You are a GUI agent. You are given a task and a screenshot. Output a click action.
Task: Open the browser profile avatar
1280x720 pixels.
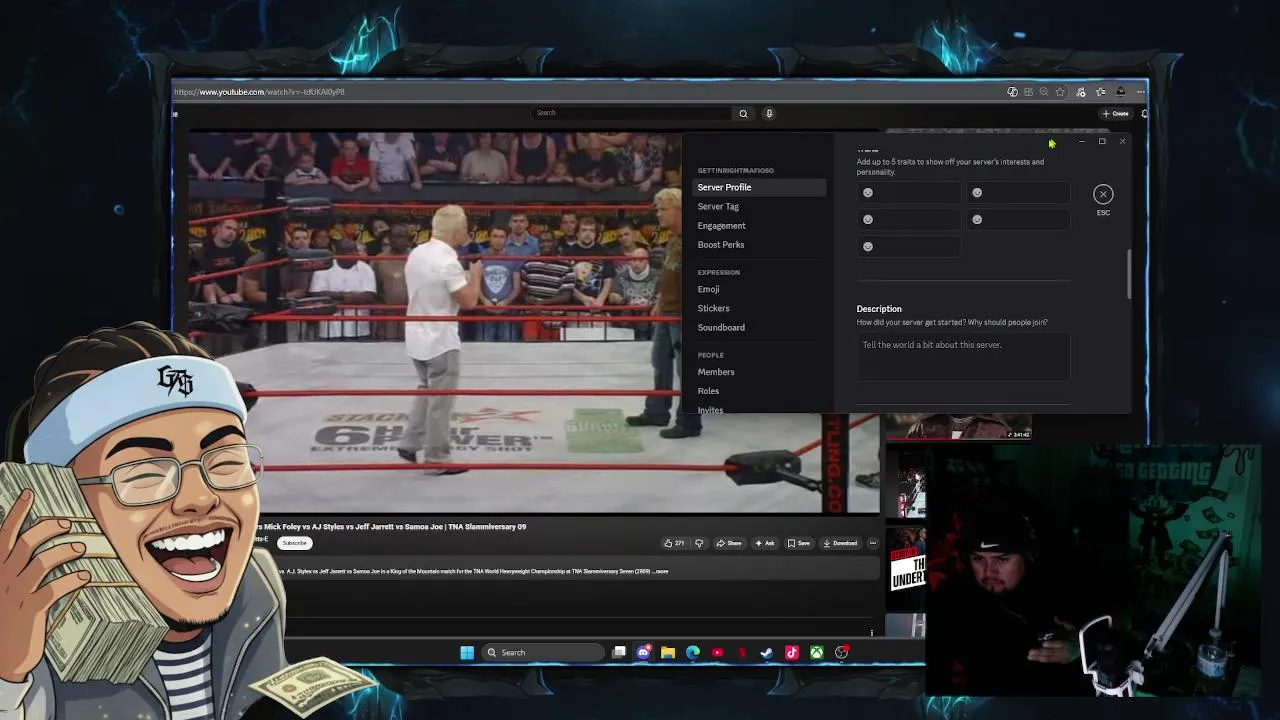pos(1121,92)
